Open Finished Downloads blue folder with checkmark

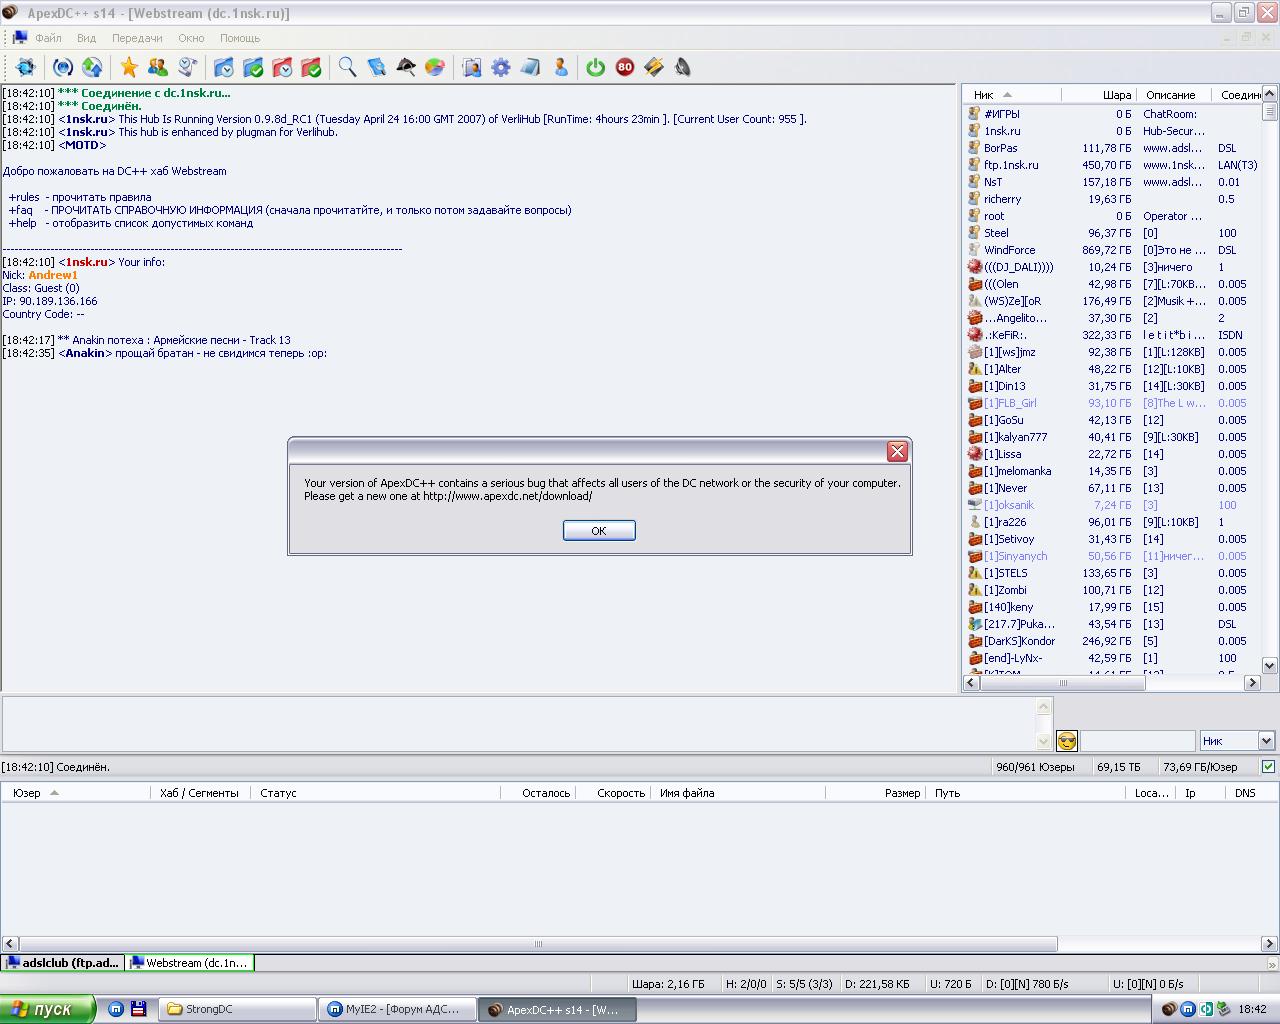tap(253, 67)
